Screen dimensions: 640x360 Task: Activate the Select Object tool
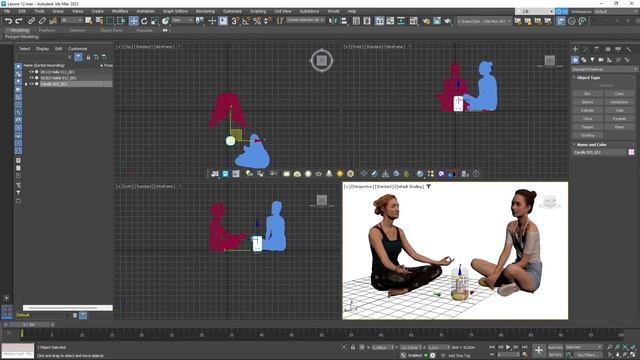[x=89, y=21]
